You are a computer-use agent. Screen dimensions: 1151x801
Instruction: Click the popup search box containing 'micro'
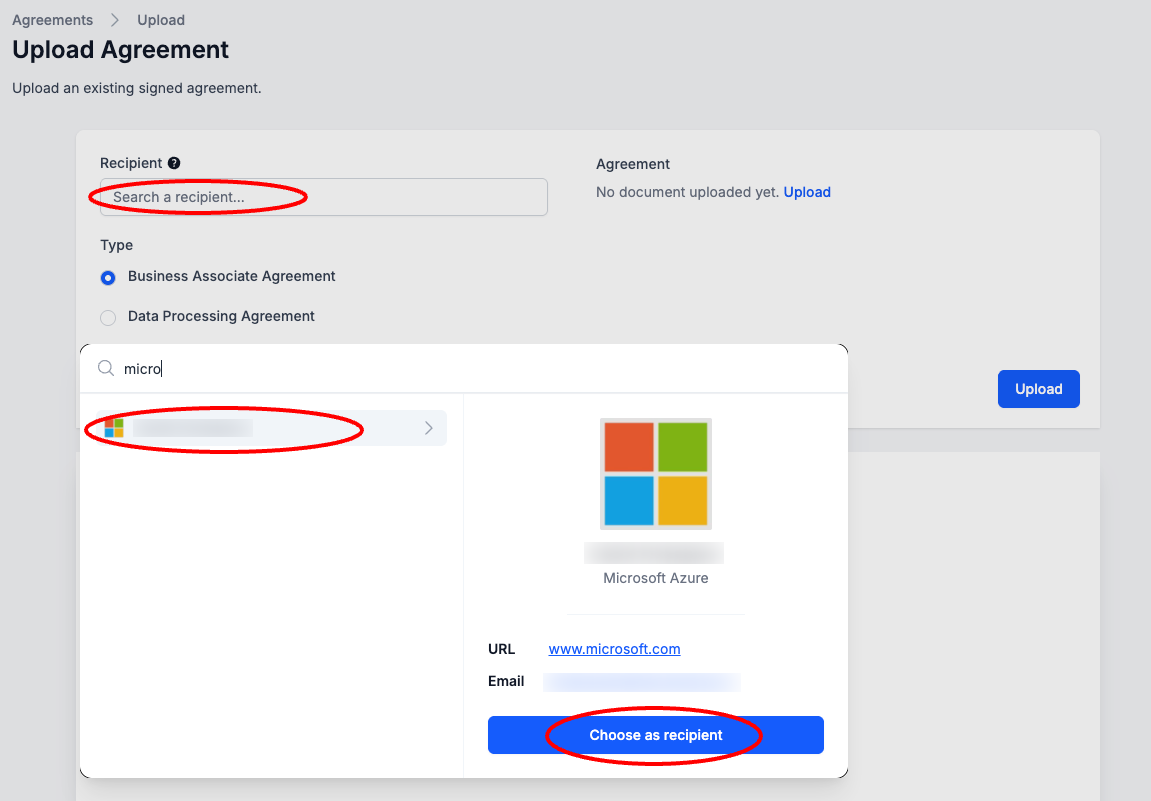point(464,369)
